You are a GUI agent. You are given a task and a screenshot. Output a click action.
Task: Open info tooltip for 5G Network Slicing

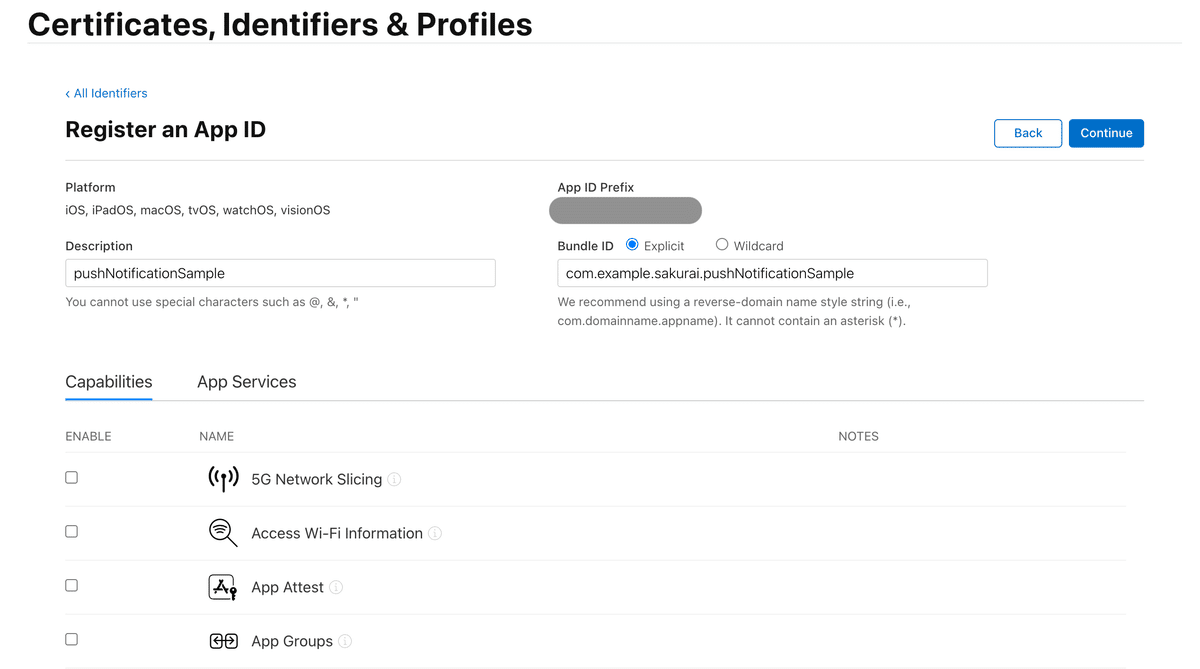(x=394, y=480)
